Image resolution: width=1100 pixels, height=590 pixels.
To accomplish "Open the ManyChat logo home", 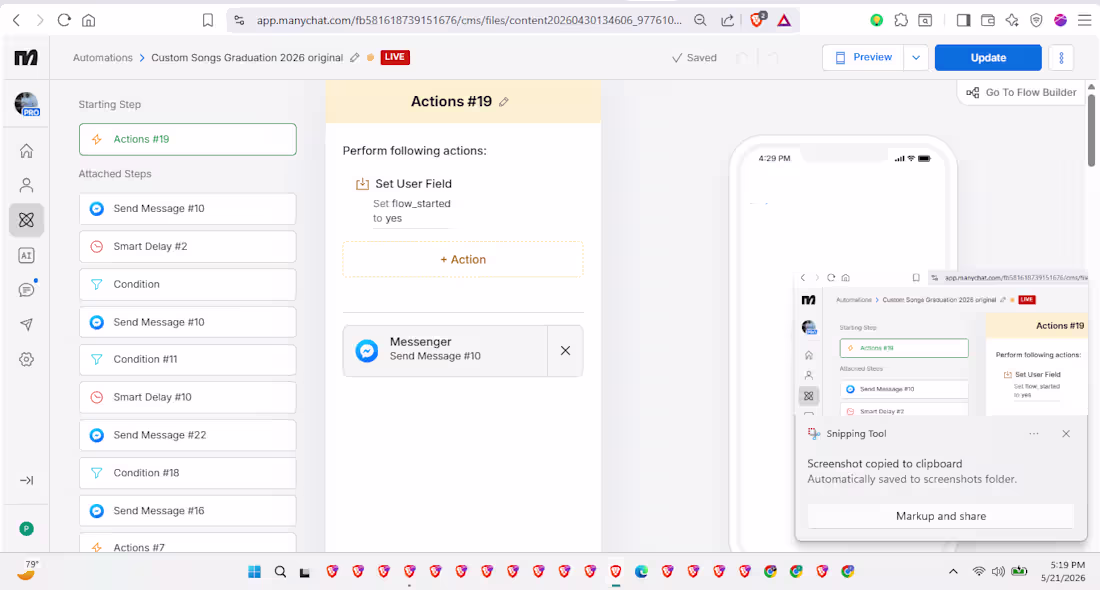I will (x=26, y=58).
